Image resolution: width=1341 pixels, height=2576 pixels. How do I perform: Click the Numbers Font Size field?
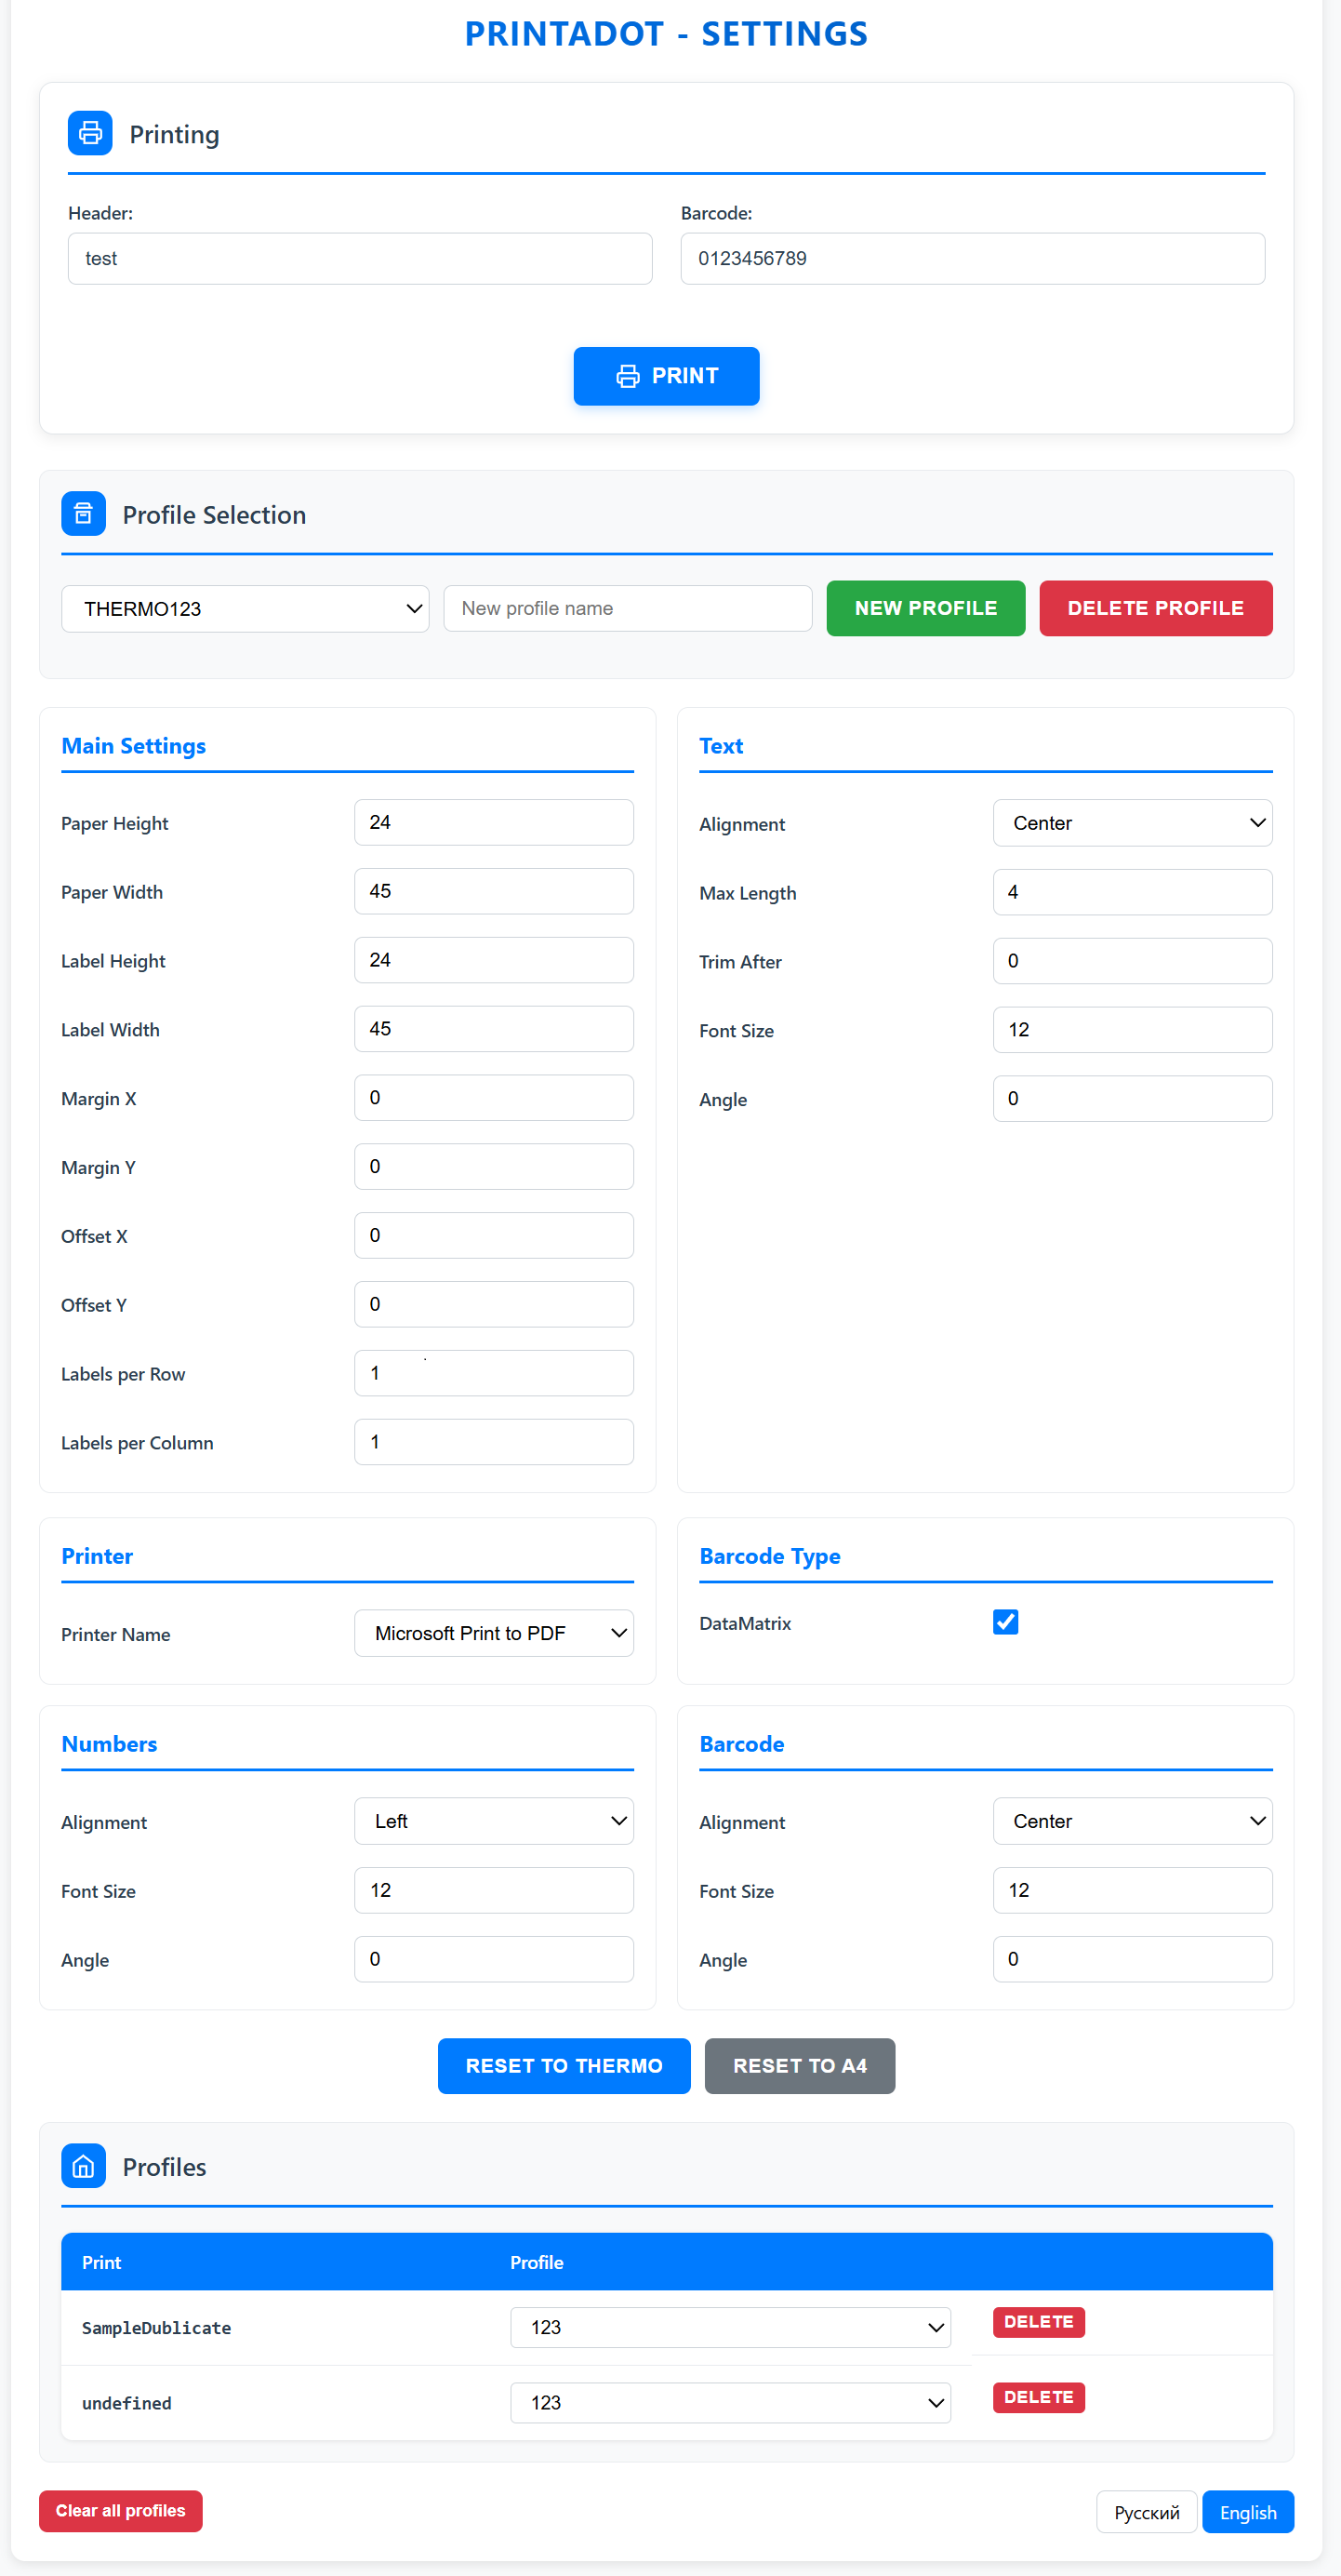[x=494, y=1890]
